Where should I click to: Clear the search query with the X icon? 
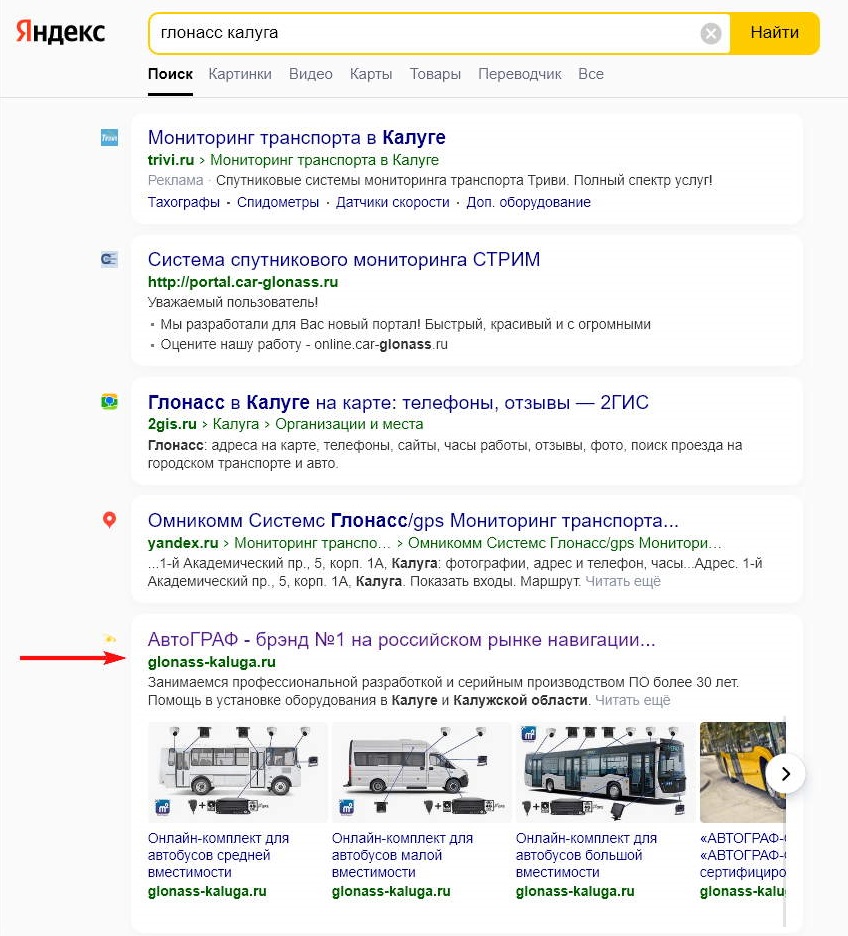(711, 34)
